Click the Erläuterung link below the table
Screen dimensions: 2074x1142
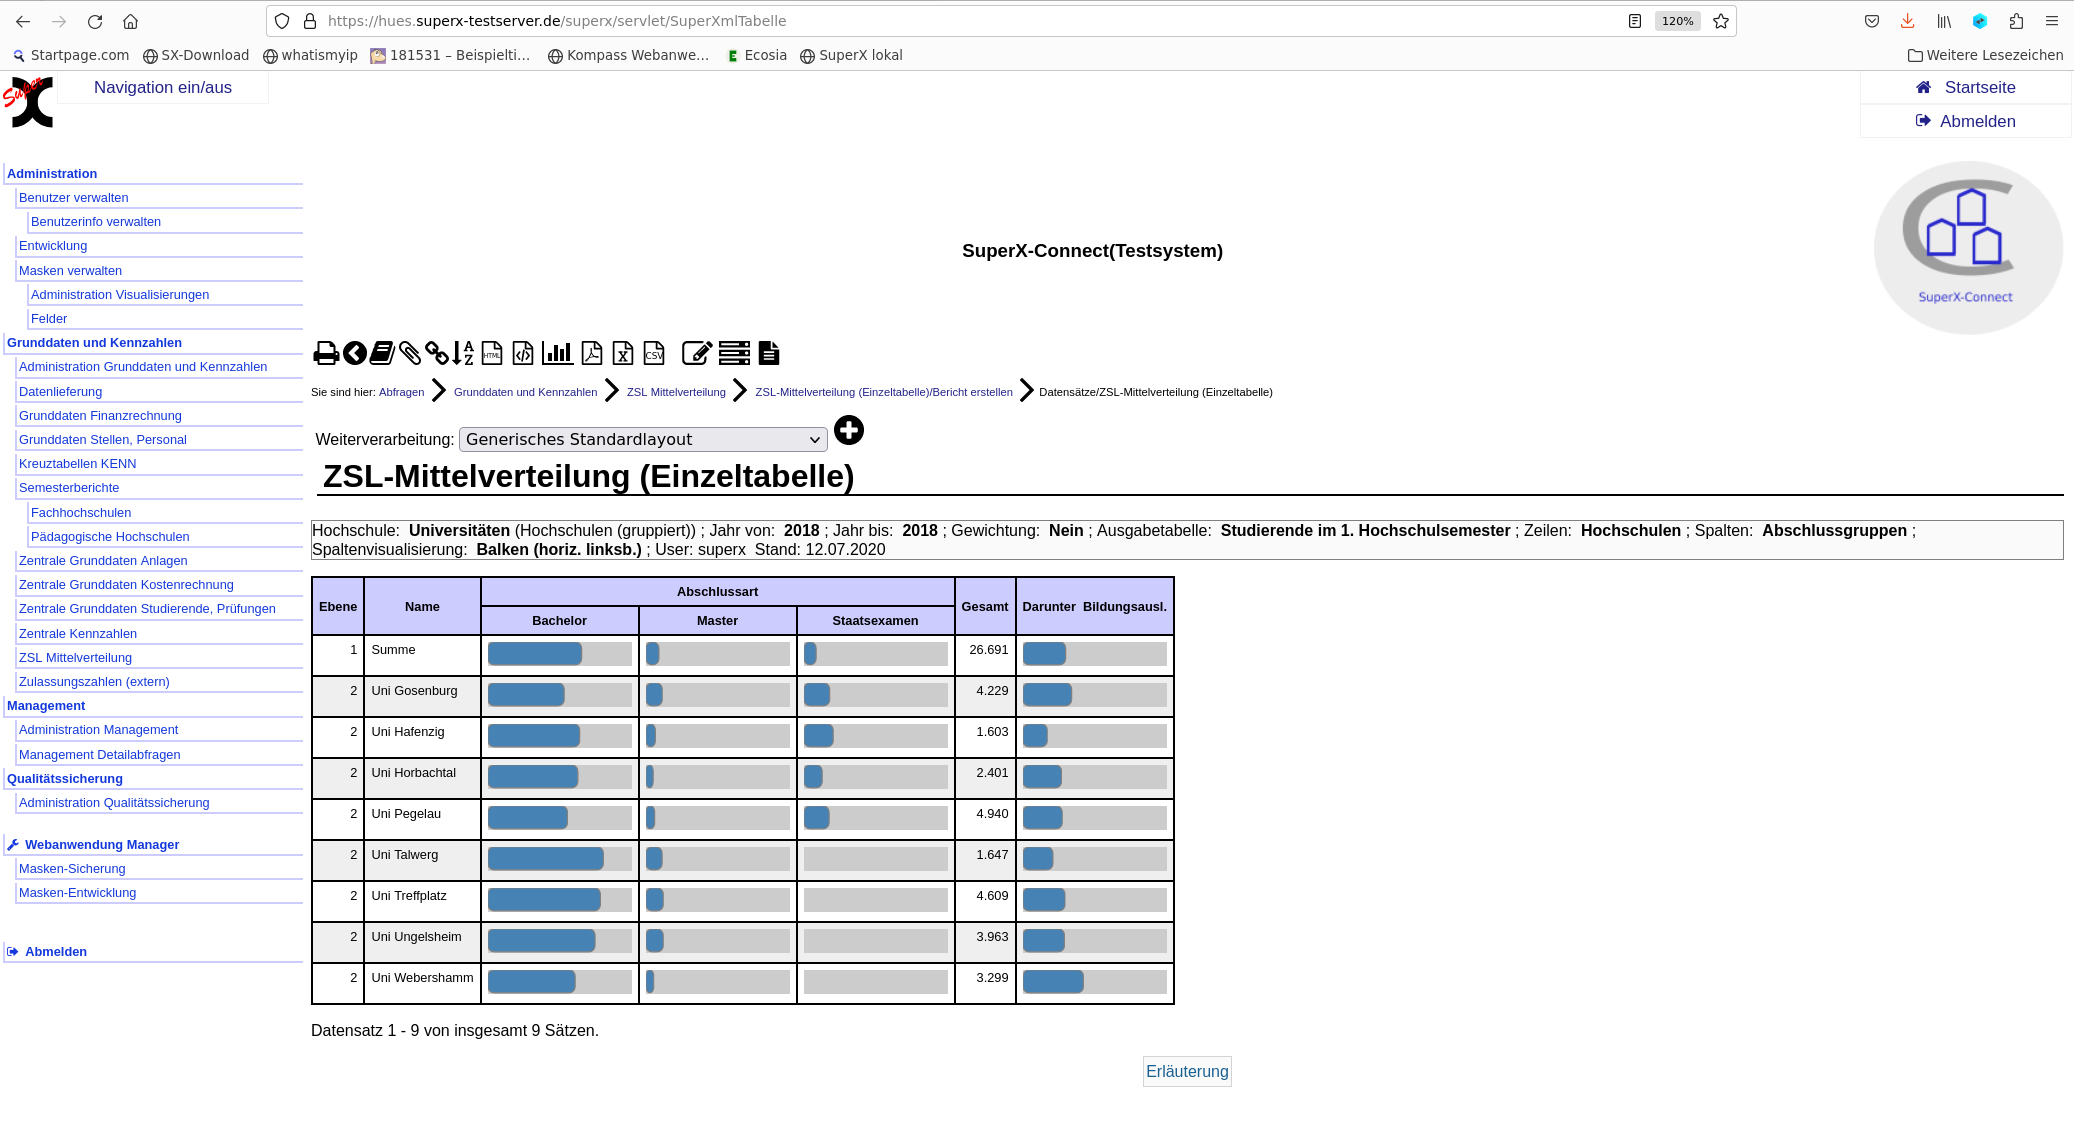(1187, 1072)
